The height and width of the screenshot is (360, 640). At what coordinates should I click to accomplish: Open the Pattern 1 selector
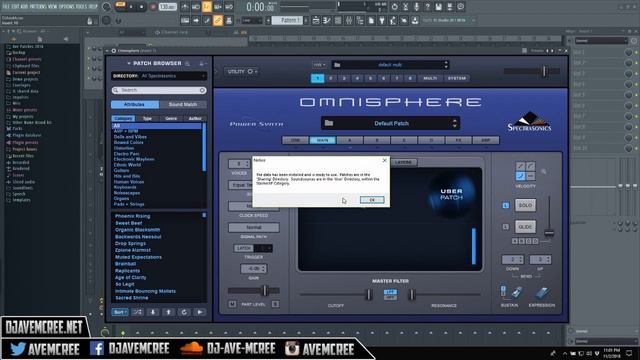(287, 20)
